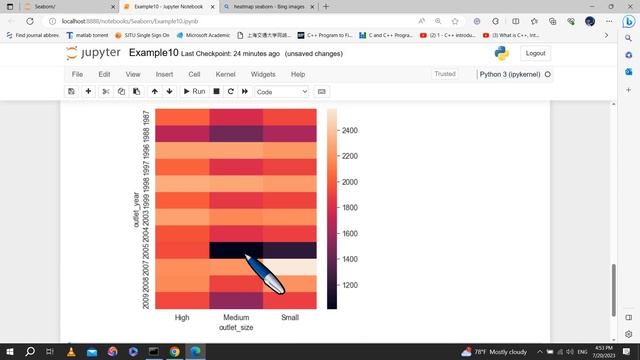Open the Help menu

298,74
